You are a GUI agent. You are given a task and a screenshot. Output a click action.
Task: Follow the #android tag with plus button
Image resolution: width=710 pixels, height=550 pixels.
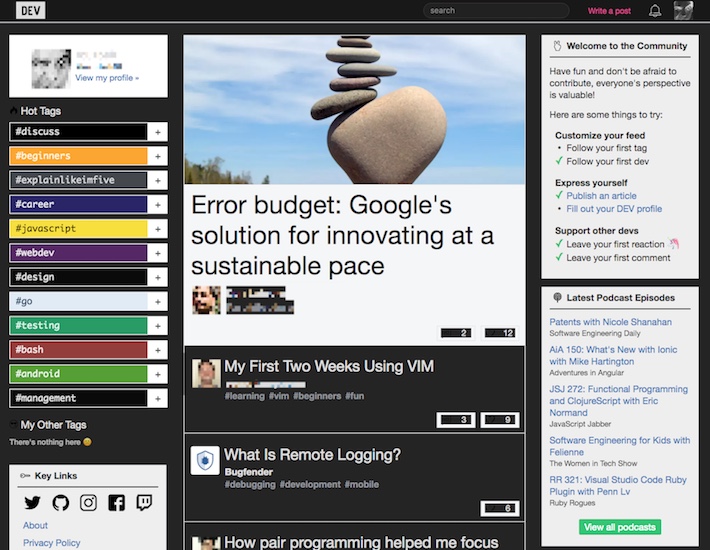pos(158,374)
